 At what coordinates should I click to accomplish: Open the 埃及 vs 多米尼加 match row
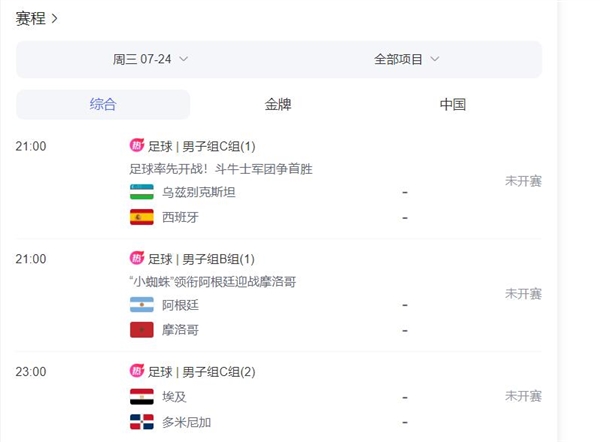(300, 397)
